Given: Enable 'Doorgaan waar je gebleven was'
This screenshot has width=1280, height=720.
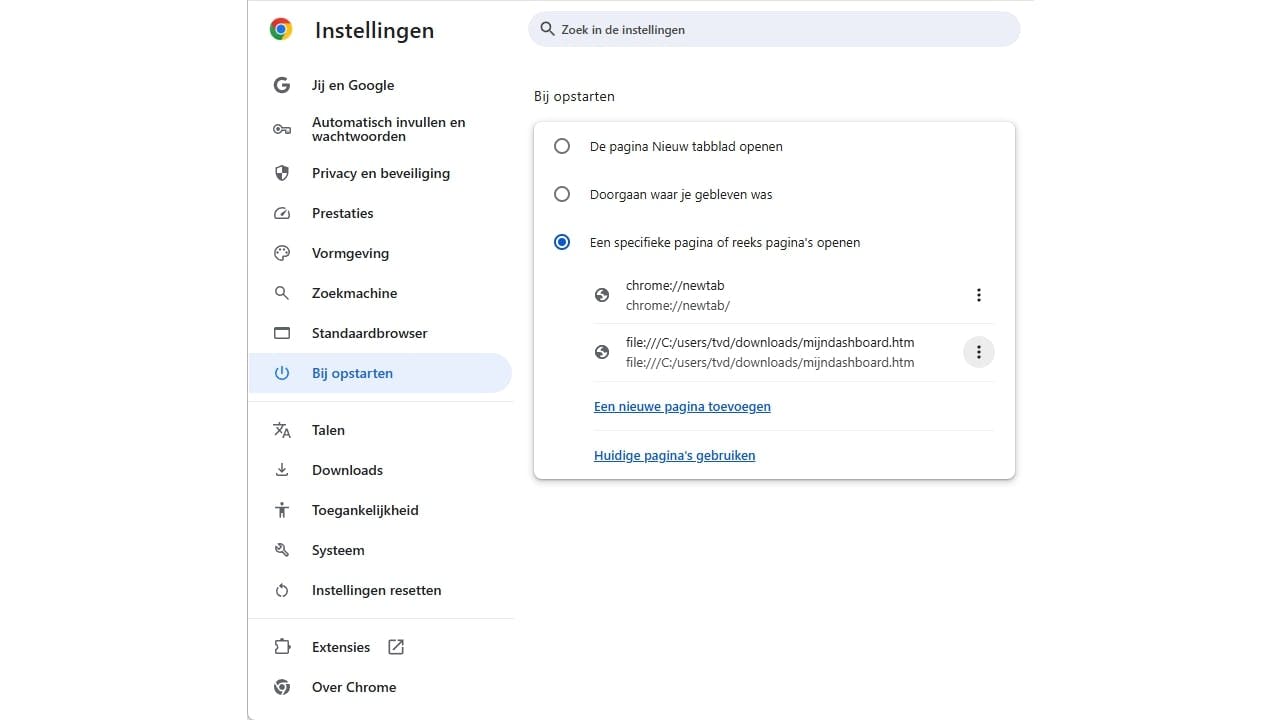Looking at the screenshot, I should [562, 194].
